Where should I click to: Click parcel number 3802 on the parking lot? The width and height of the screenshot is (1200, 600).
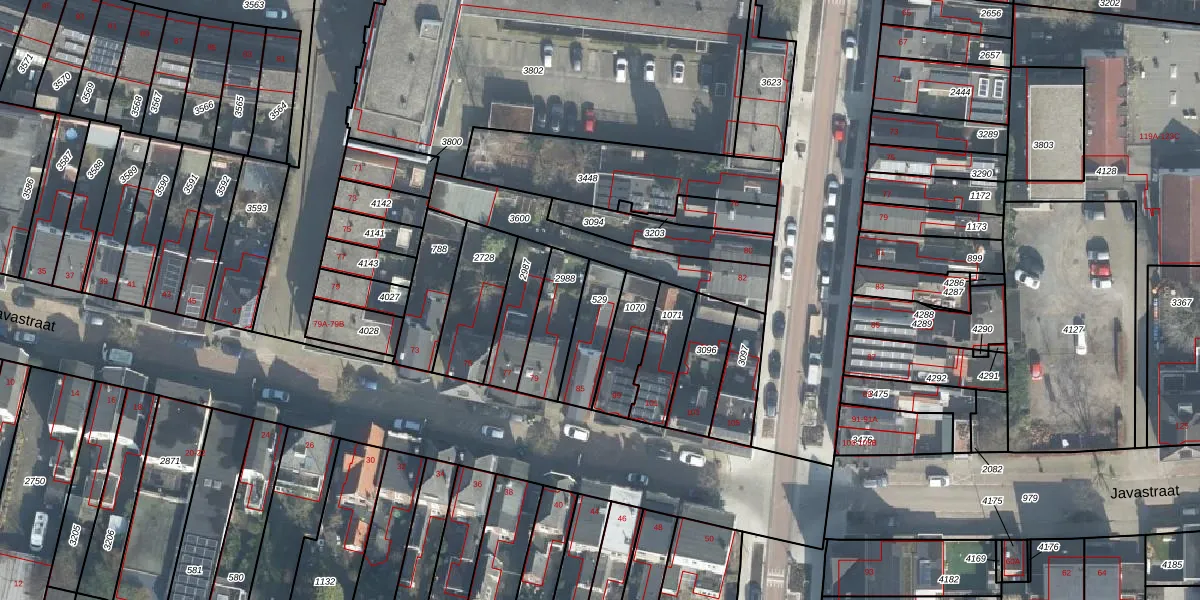coord(533,71)
